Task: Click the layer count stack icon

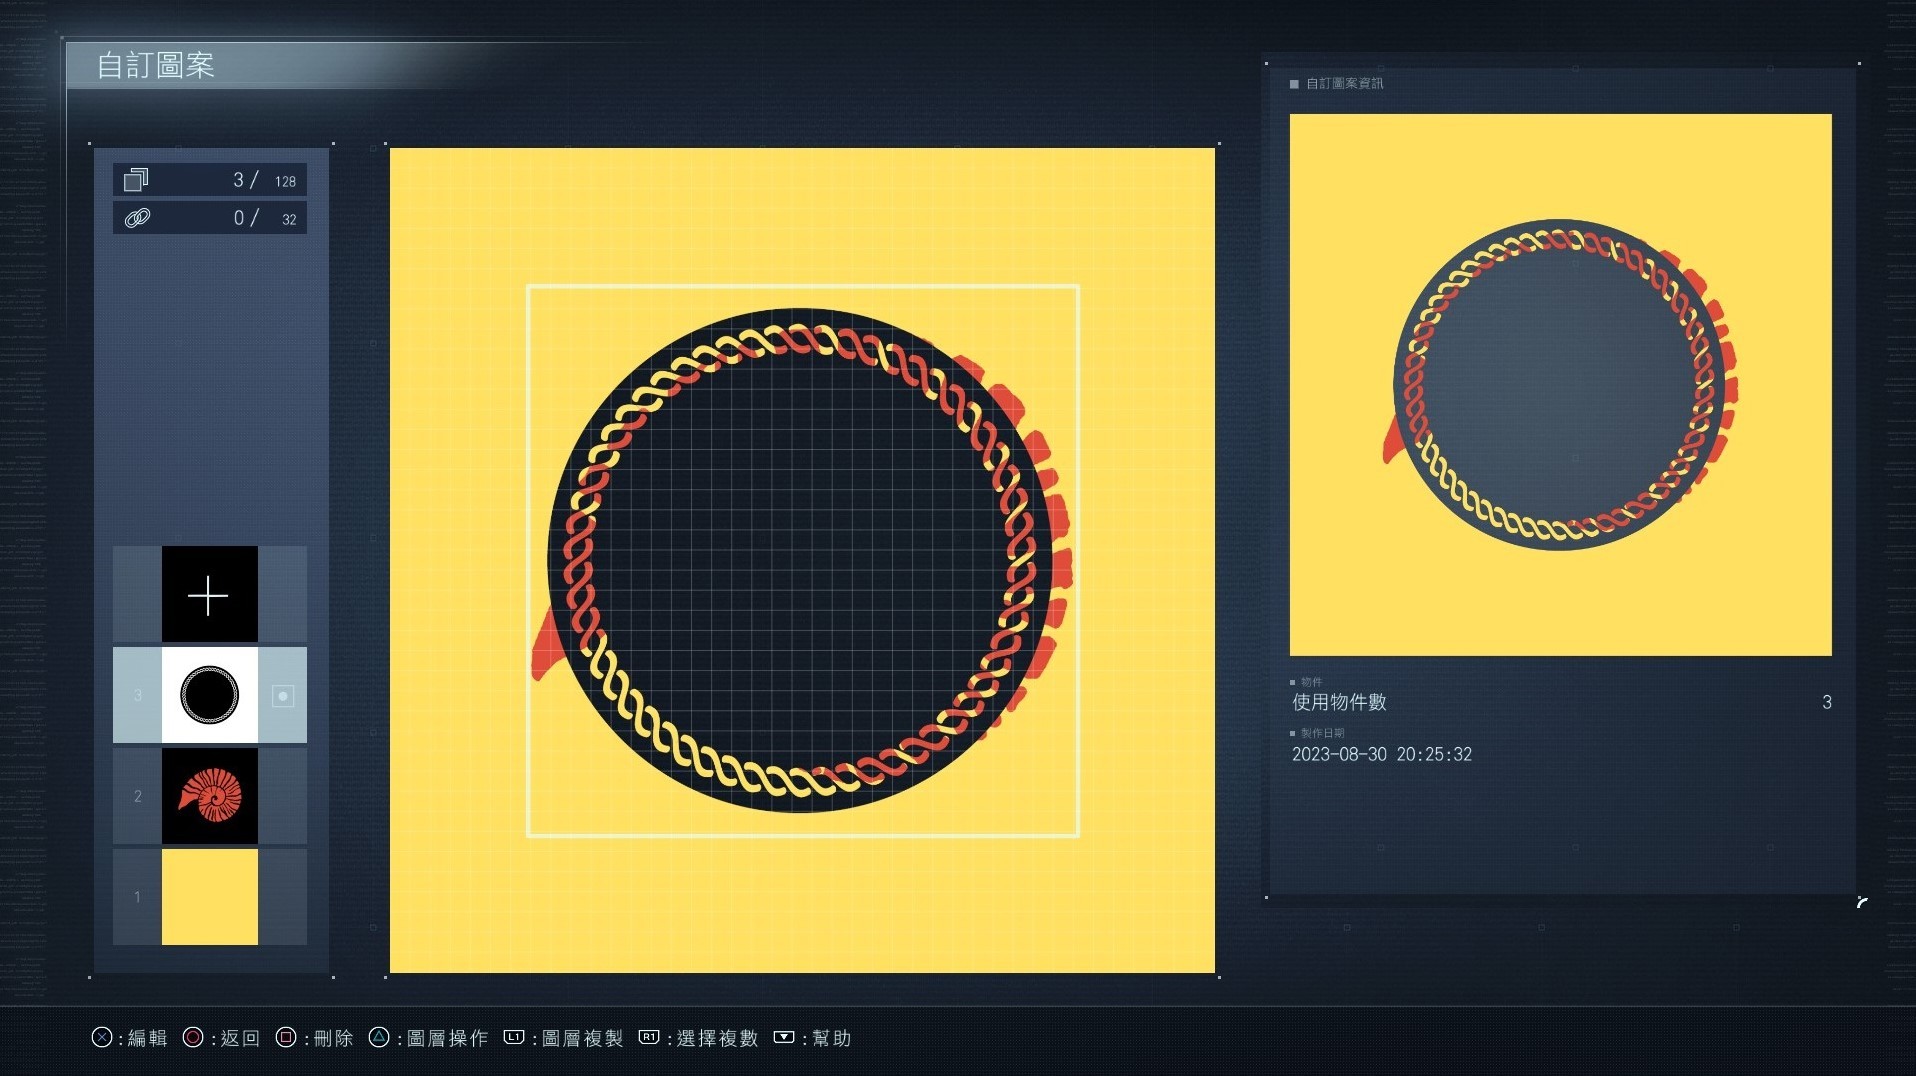Action: 136,180
